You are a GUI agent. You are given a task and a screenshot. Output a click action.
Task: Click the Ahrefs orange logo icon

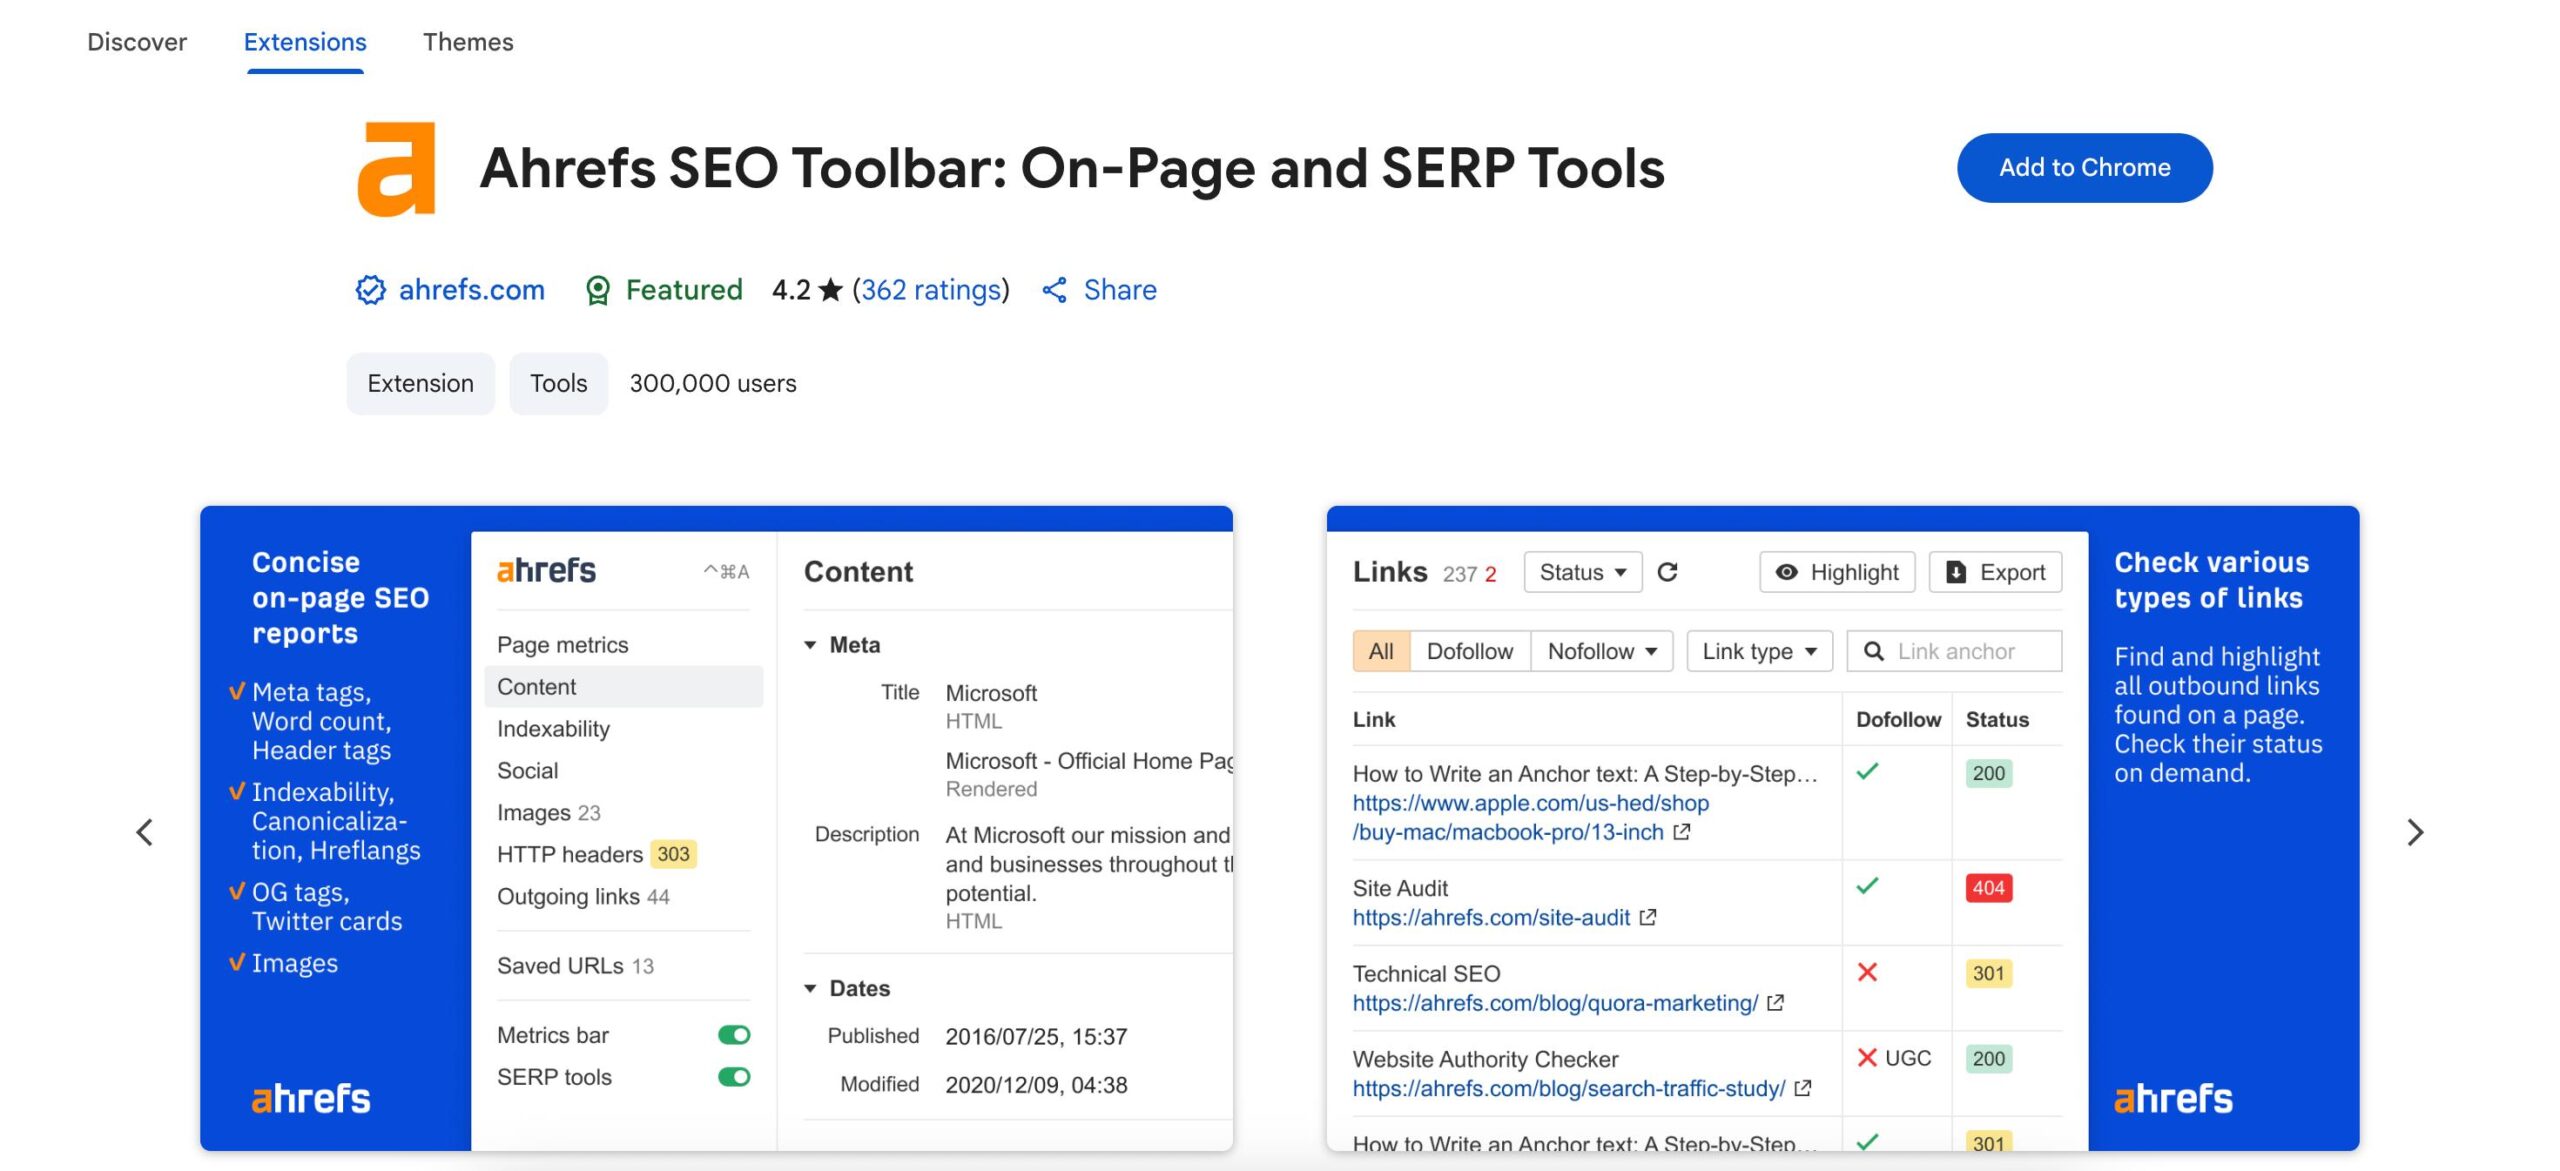point(396,168)
